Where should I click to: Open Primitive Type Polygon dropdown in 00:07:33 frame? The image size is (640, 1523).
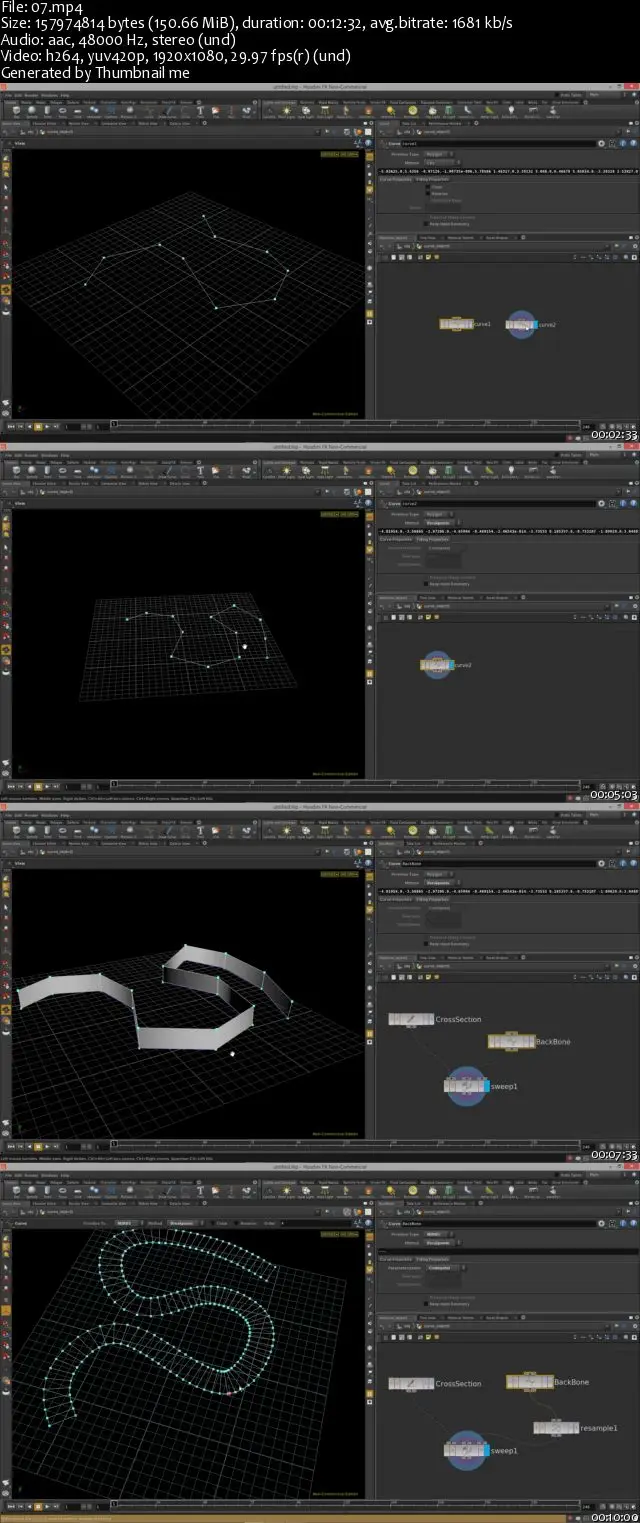[x=438, y=874]
